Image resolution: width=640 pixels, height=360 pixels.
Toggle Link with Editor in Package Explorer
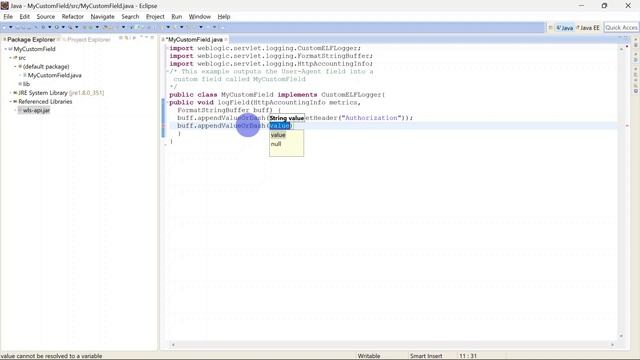coord(127,38)
